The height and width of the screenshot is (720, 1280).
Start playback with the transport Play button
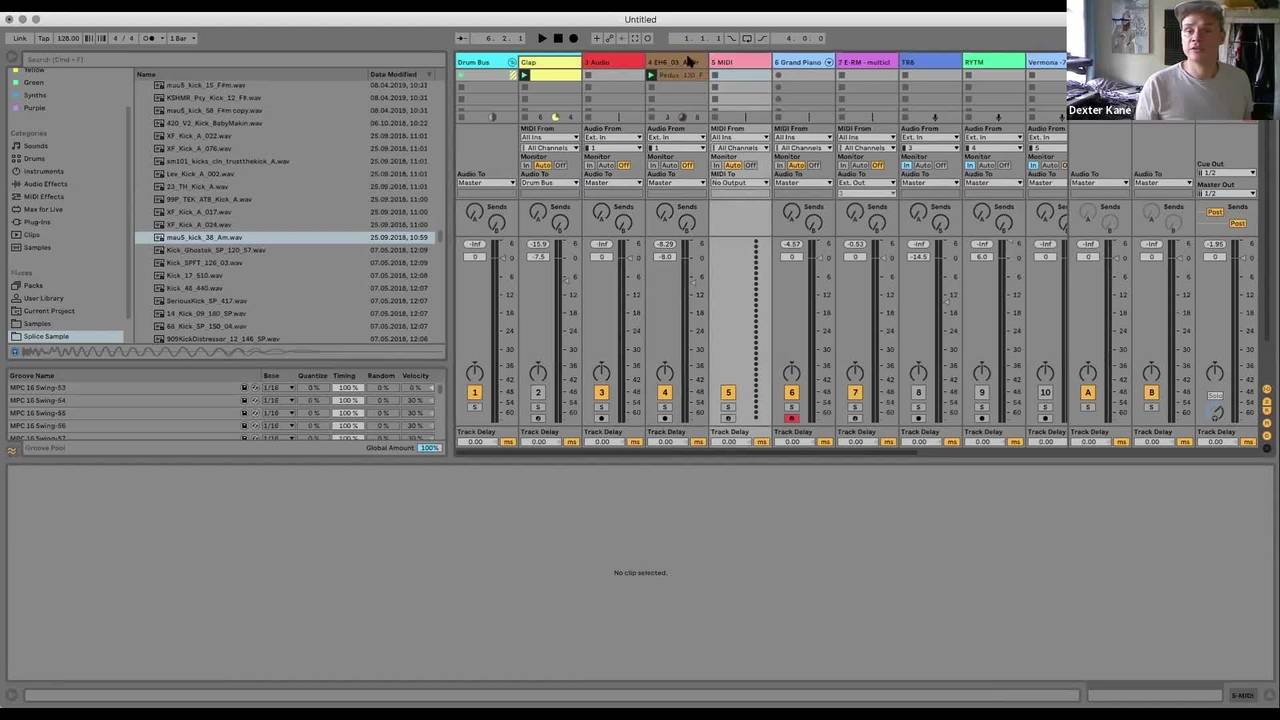tap(542, 38)
